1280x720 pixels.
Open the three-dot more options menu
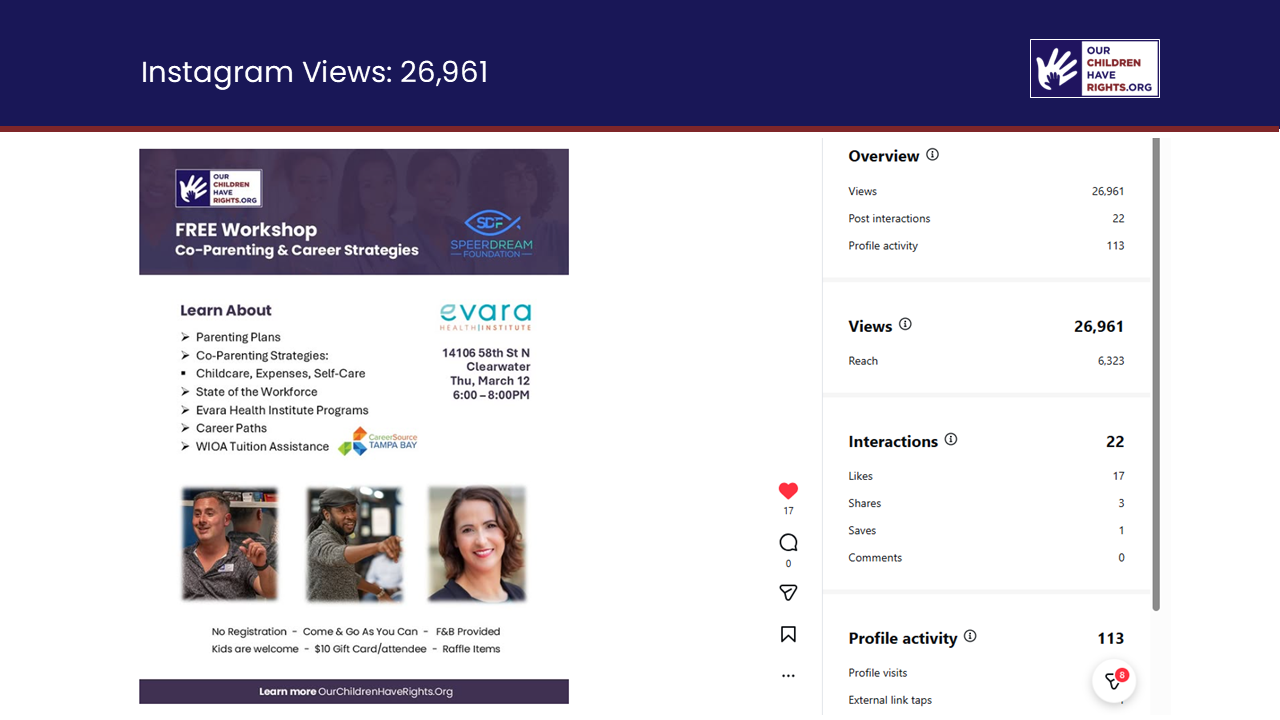pos(788,676)
